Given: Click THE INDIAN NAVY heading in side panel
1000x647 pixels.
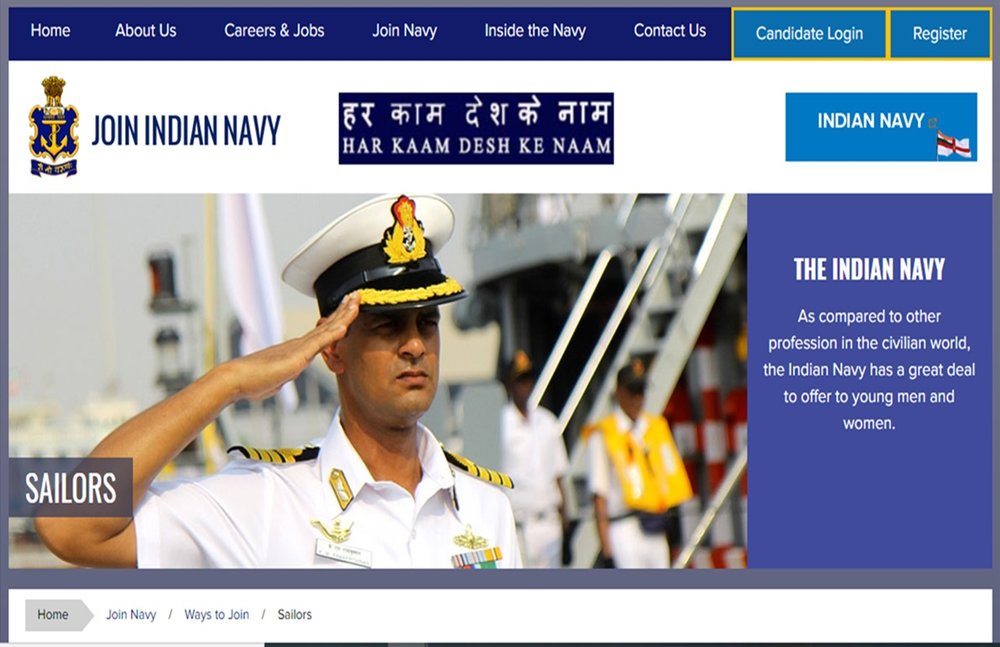Looking at the screenshot, I should point(869,269).
